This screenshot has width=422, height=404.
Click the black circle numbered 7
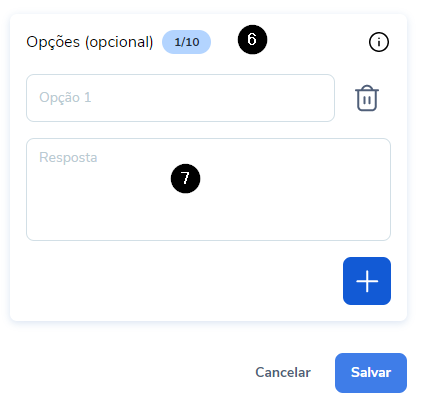(x=185, y=178)
